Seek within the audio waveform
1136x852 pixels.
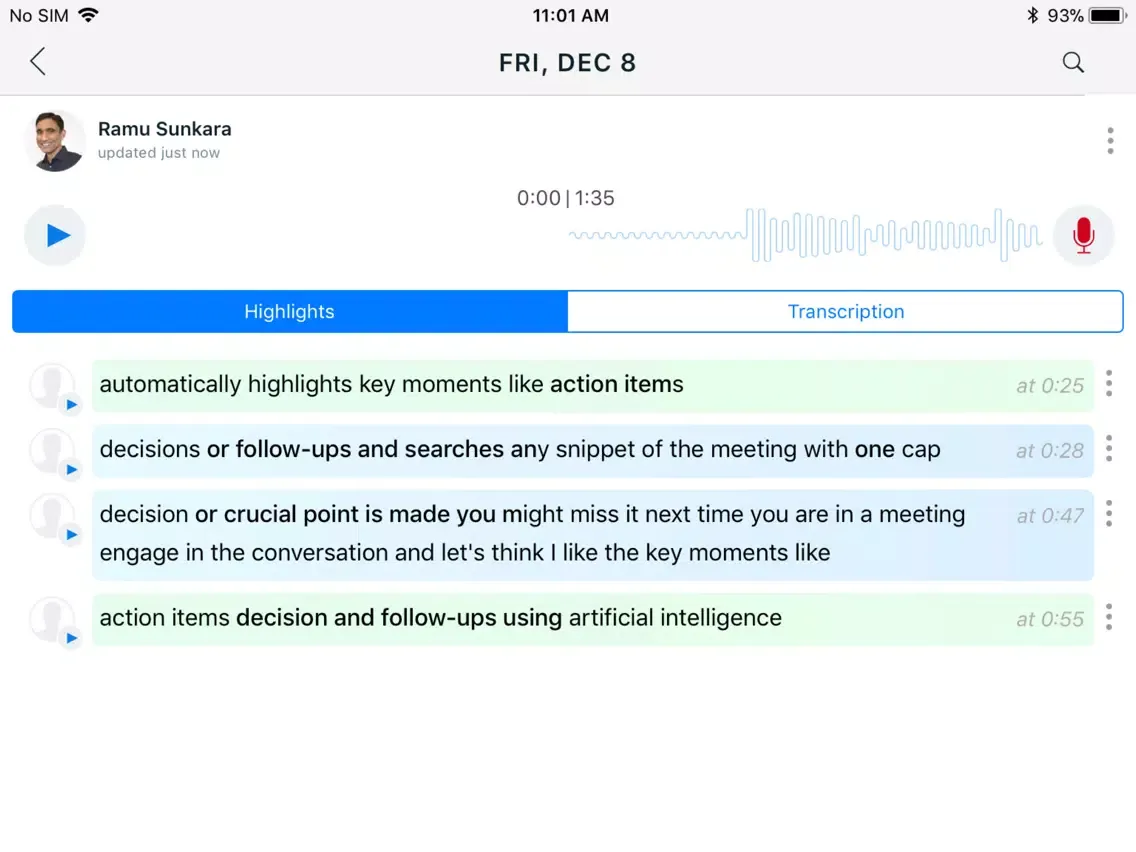point(805,235)
